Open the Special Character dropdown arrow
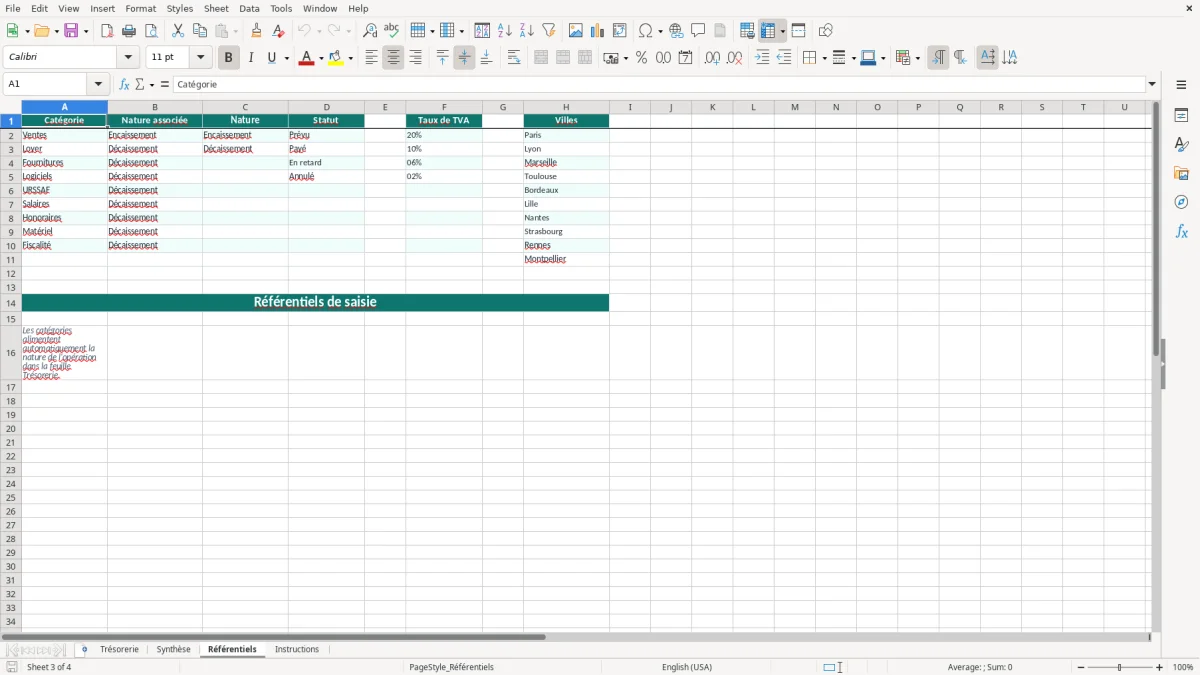 [660, 31]
